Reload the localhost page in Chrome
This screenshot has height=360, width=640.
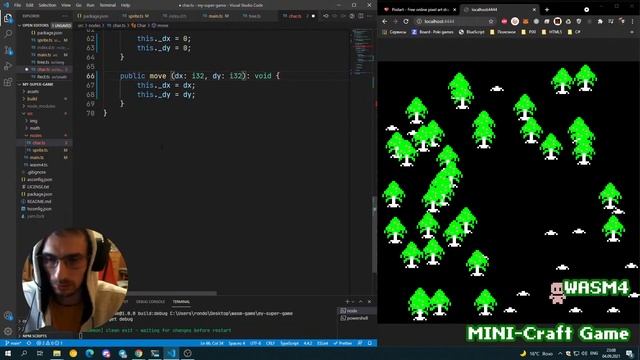[x=406, y=21]
